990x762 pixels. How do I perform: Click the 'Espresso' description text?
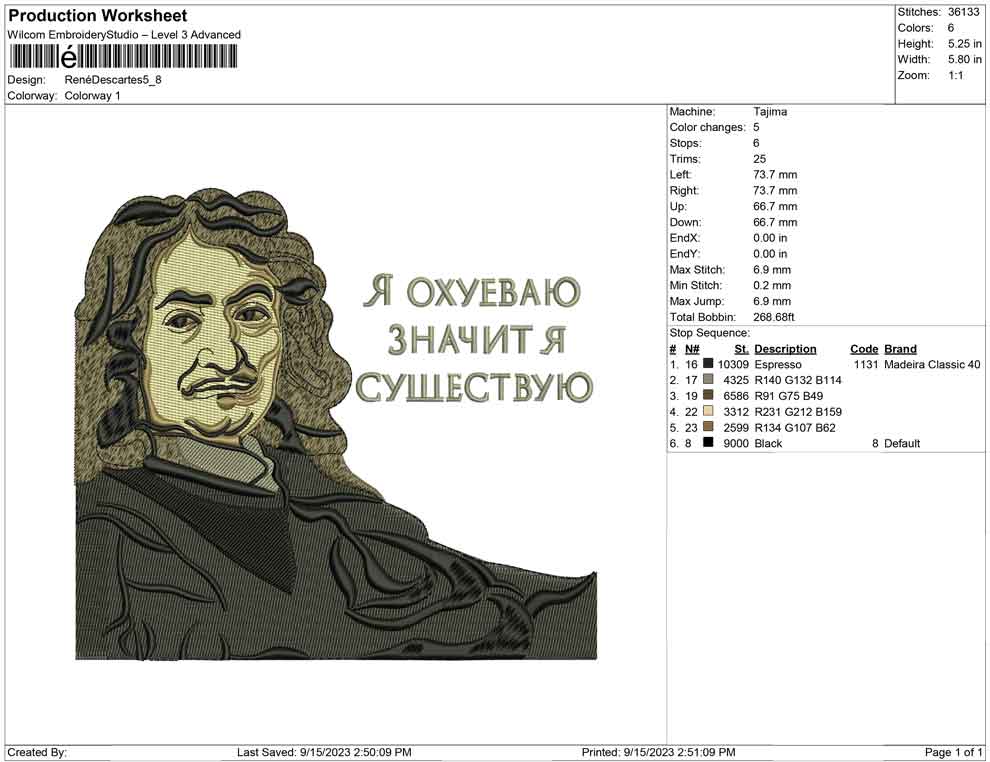[x=778, y=364]
